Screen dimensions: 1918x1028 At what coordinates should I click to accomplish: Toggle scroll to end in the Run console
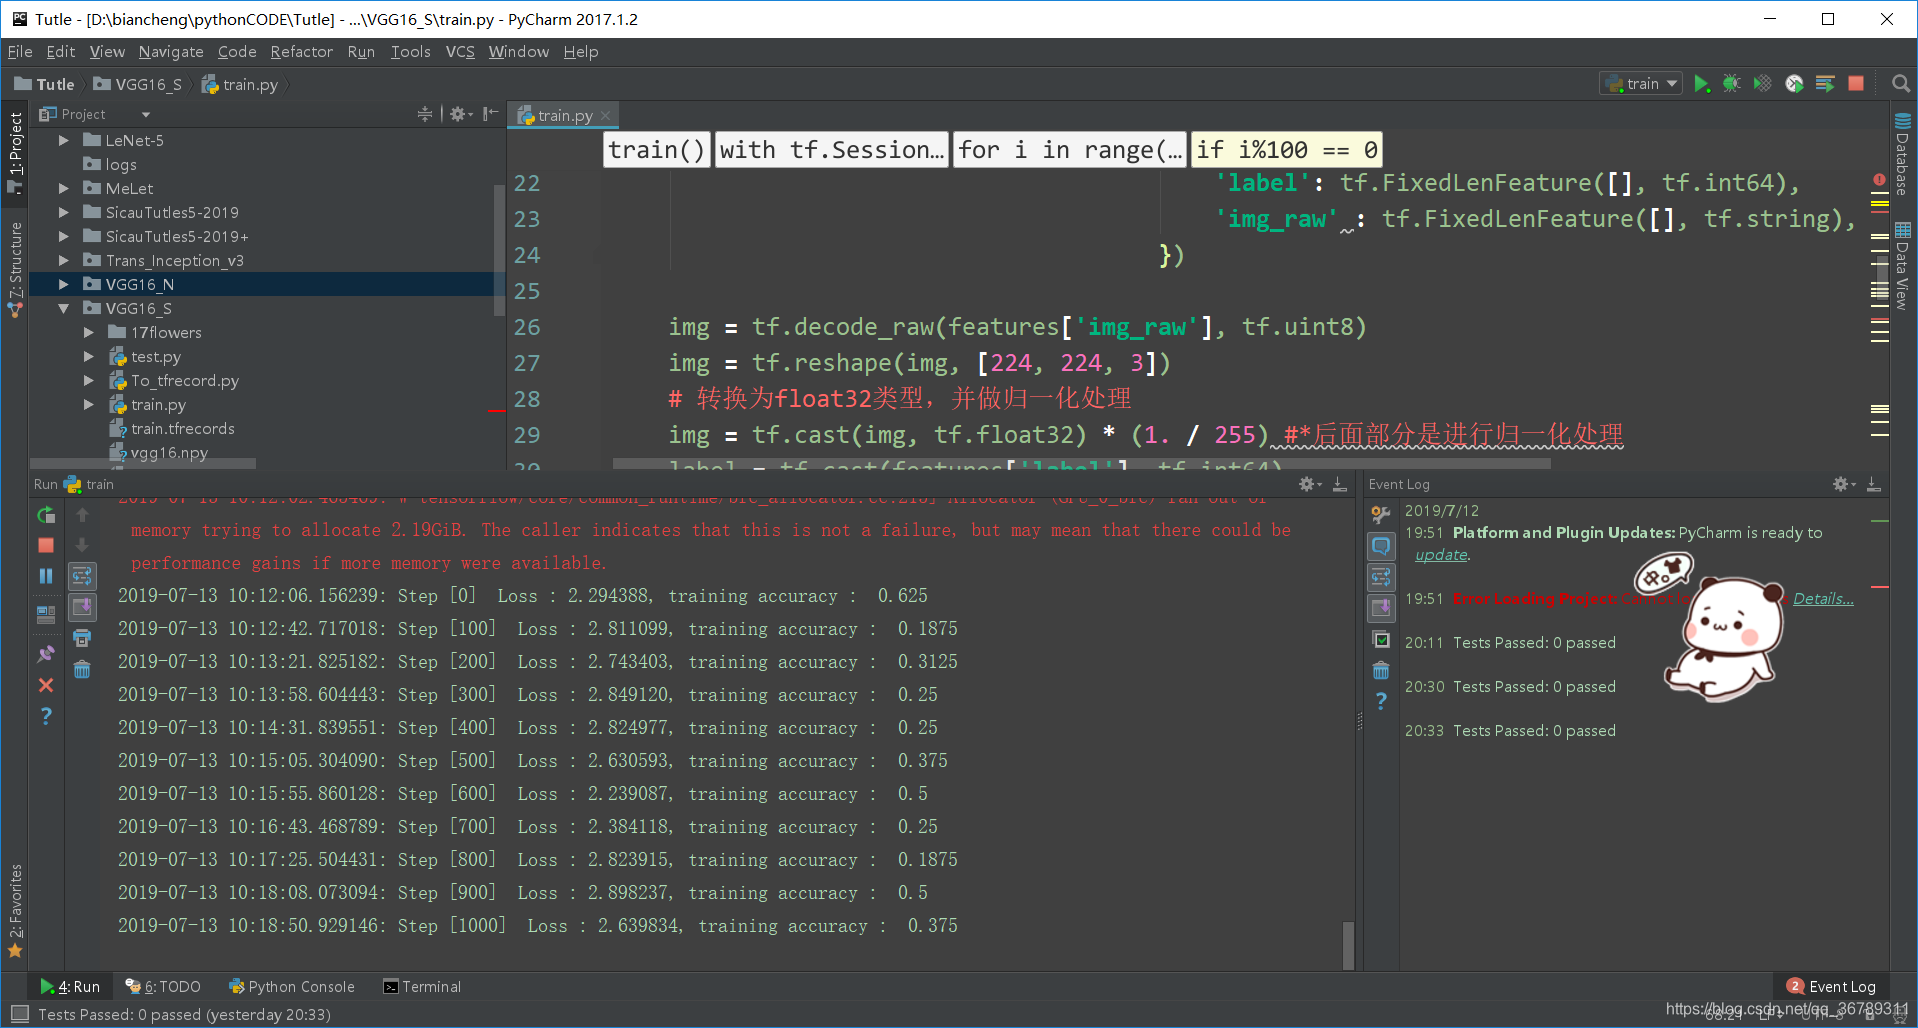coord(82,607)
